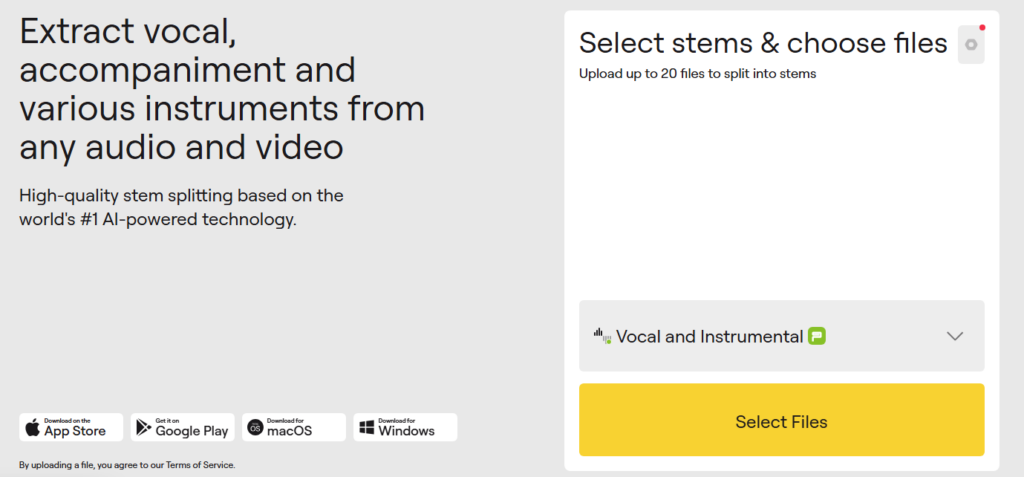Click Get it on Google Play text

point(192,427)
